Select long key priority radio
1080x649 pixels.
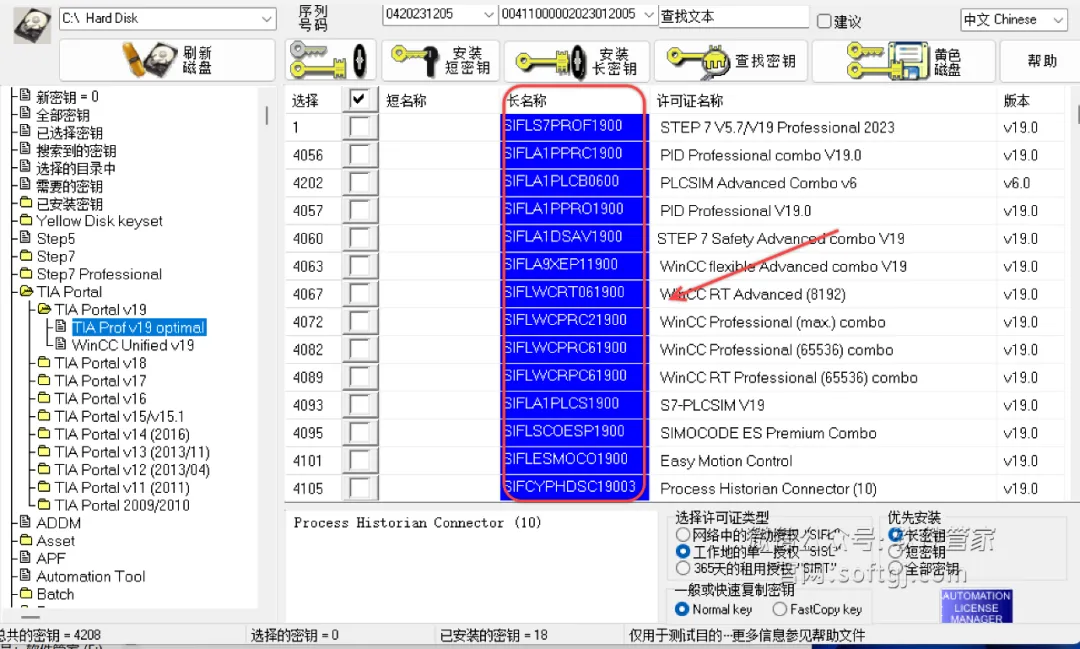point(895,534)
